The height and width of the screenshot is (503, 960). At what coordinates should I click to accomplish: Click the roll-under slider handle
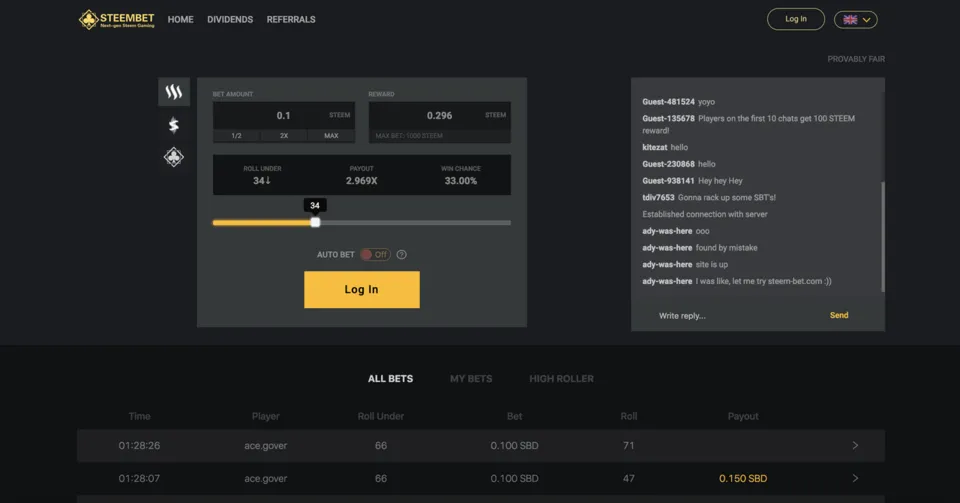[315, 223]
